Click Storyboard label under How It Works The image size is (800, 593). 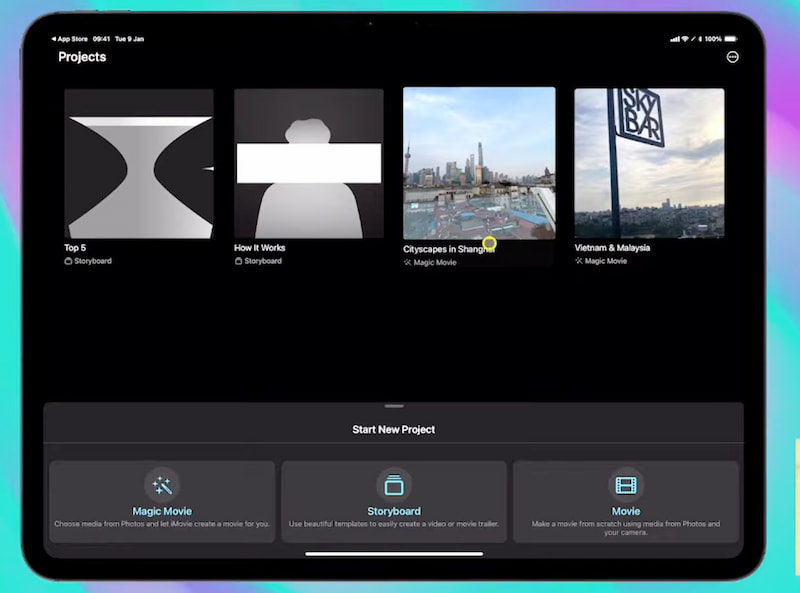(258, 261)
